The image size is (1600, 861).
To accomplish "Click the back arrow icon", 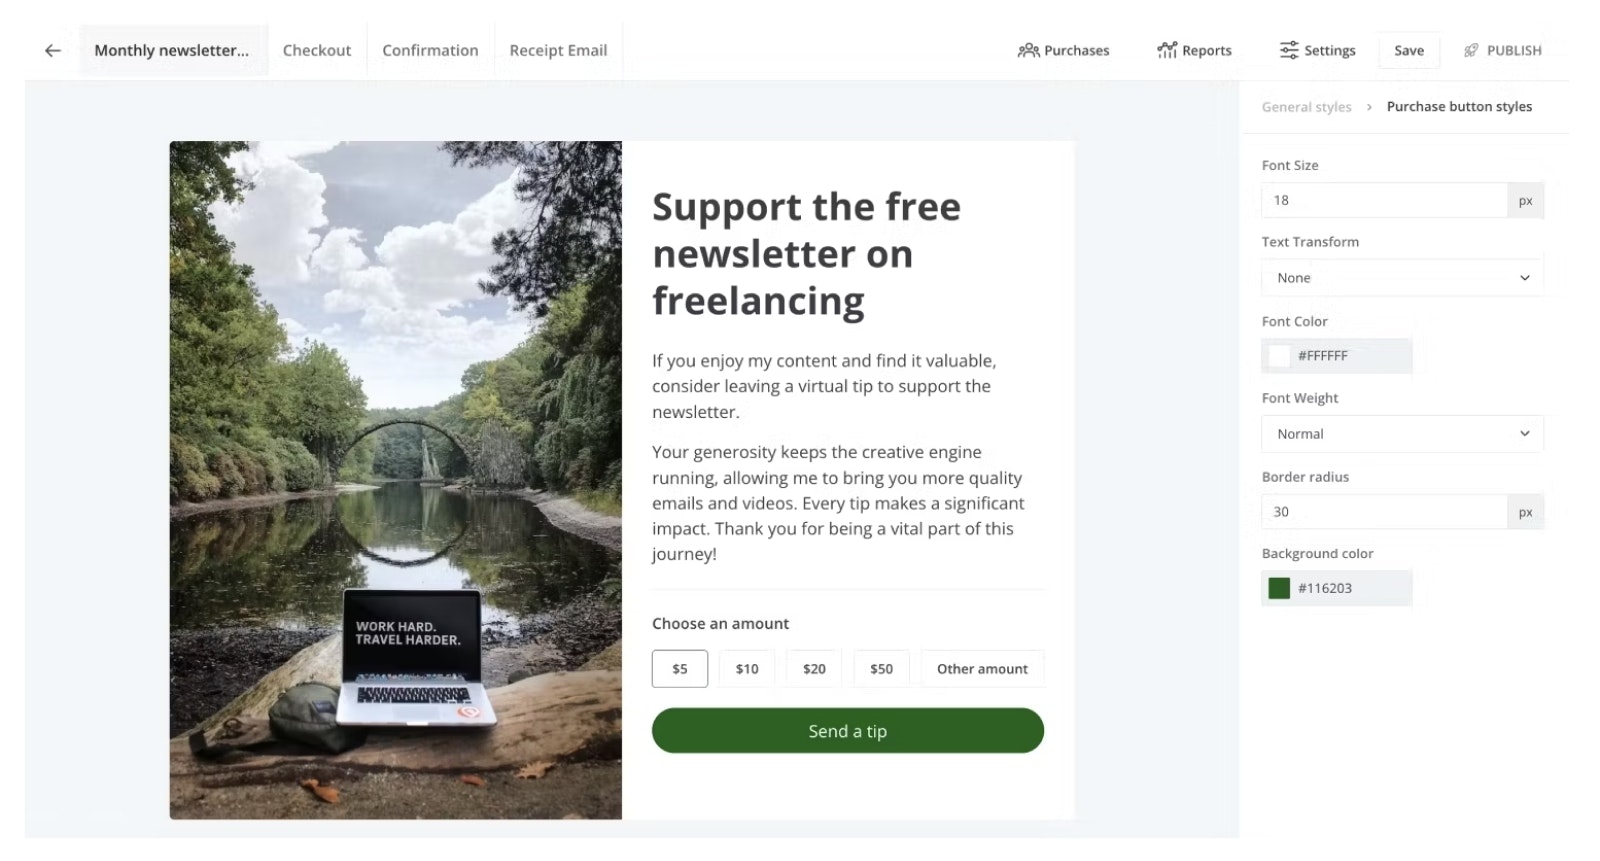I will click(x=53, y=51).
